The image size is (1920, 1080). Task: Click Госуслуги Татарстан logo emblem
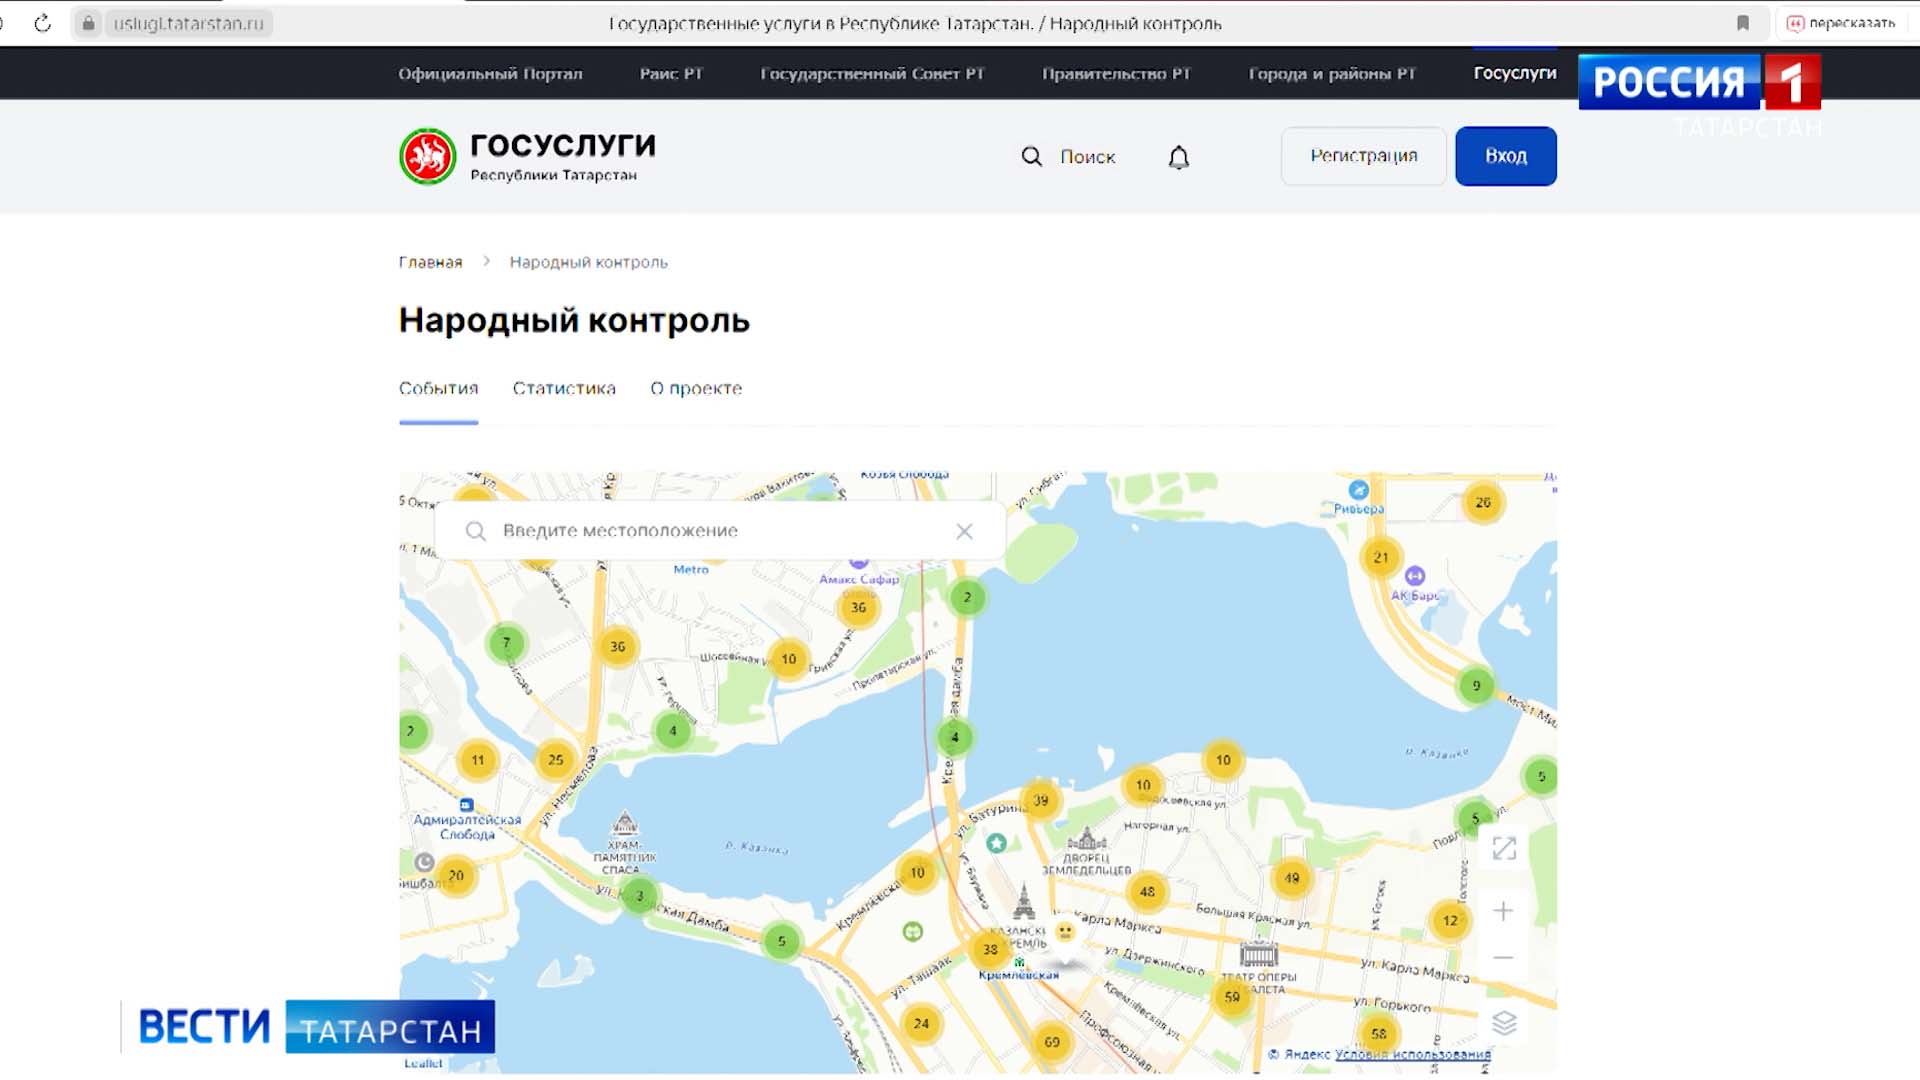(x=428, y=156)
